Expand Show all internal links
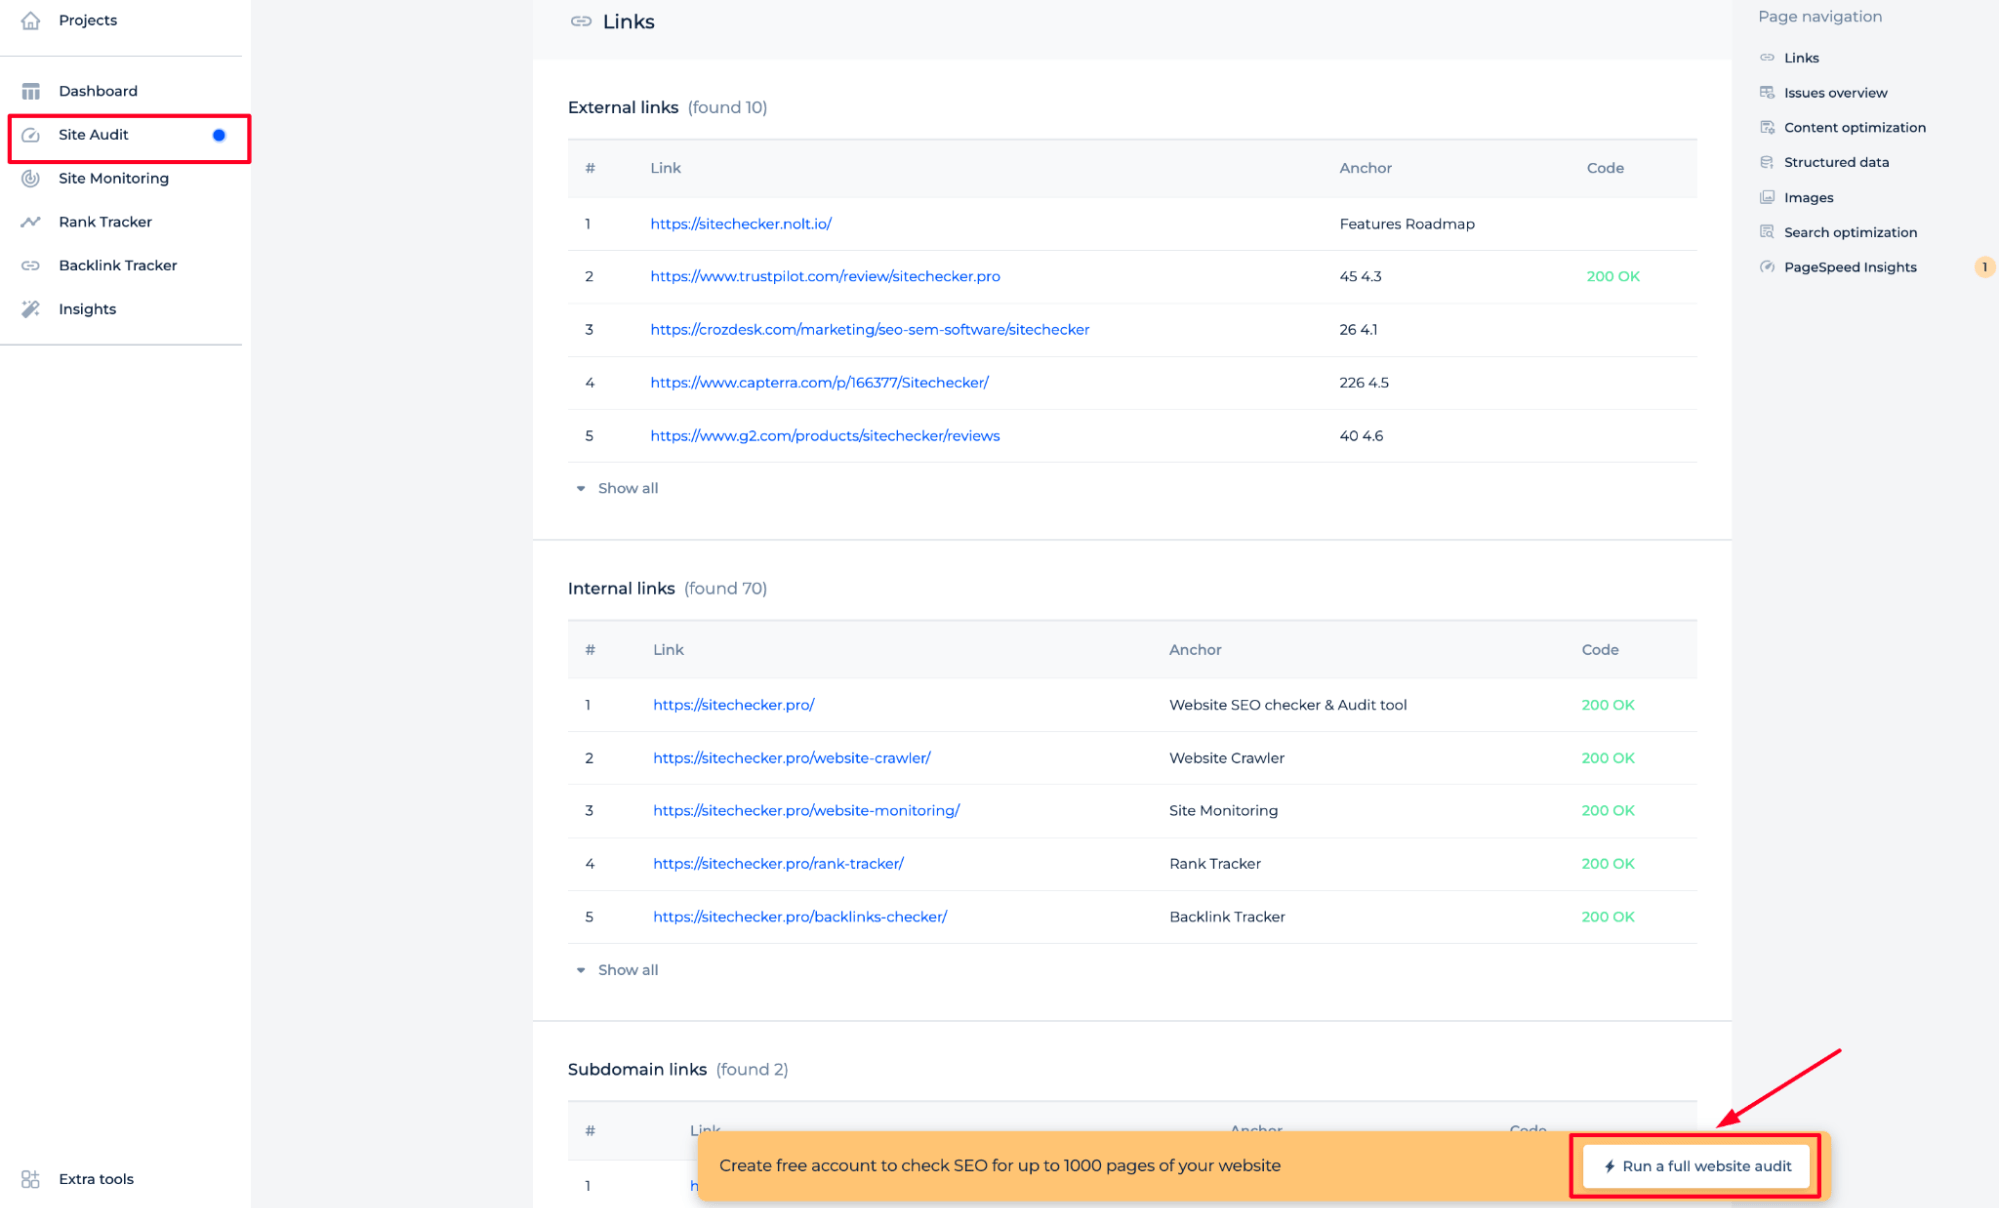1999x1209 pixels. click(x=625, y=969)
